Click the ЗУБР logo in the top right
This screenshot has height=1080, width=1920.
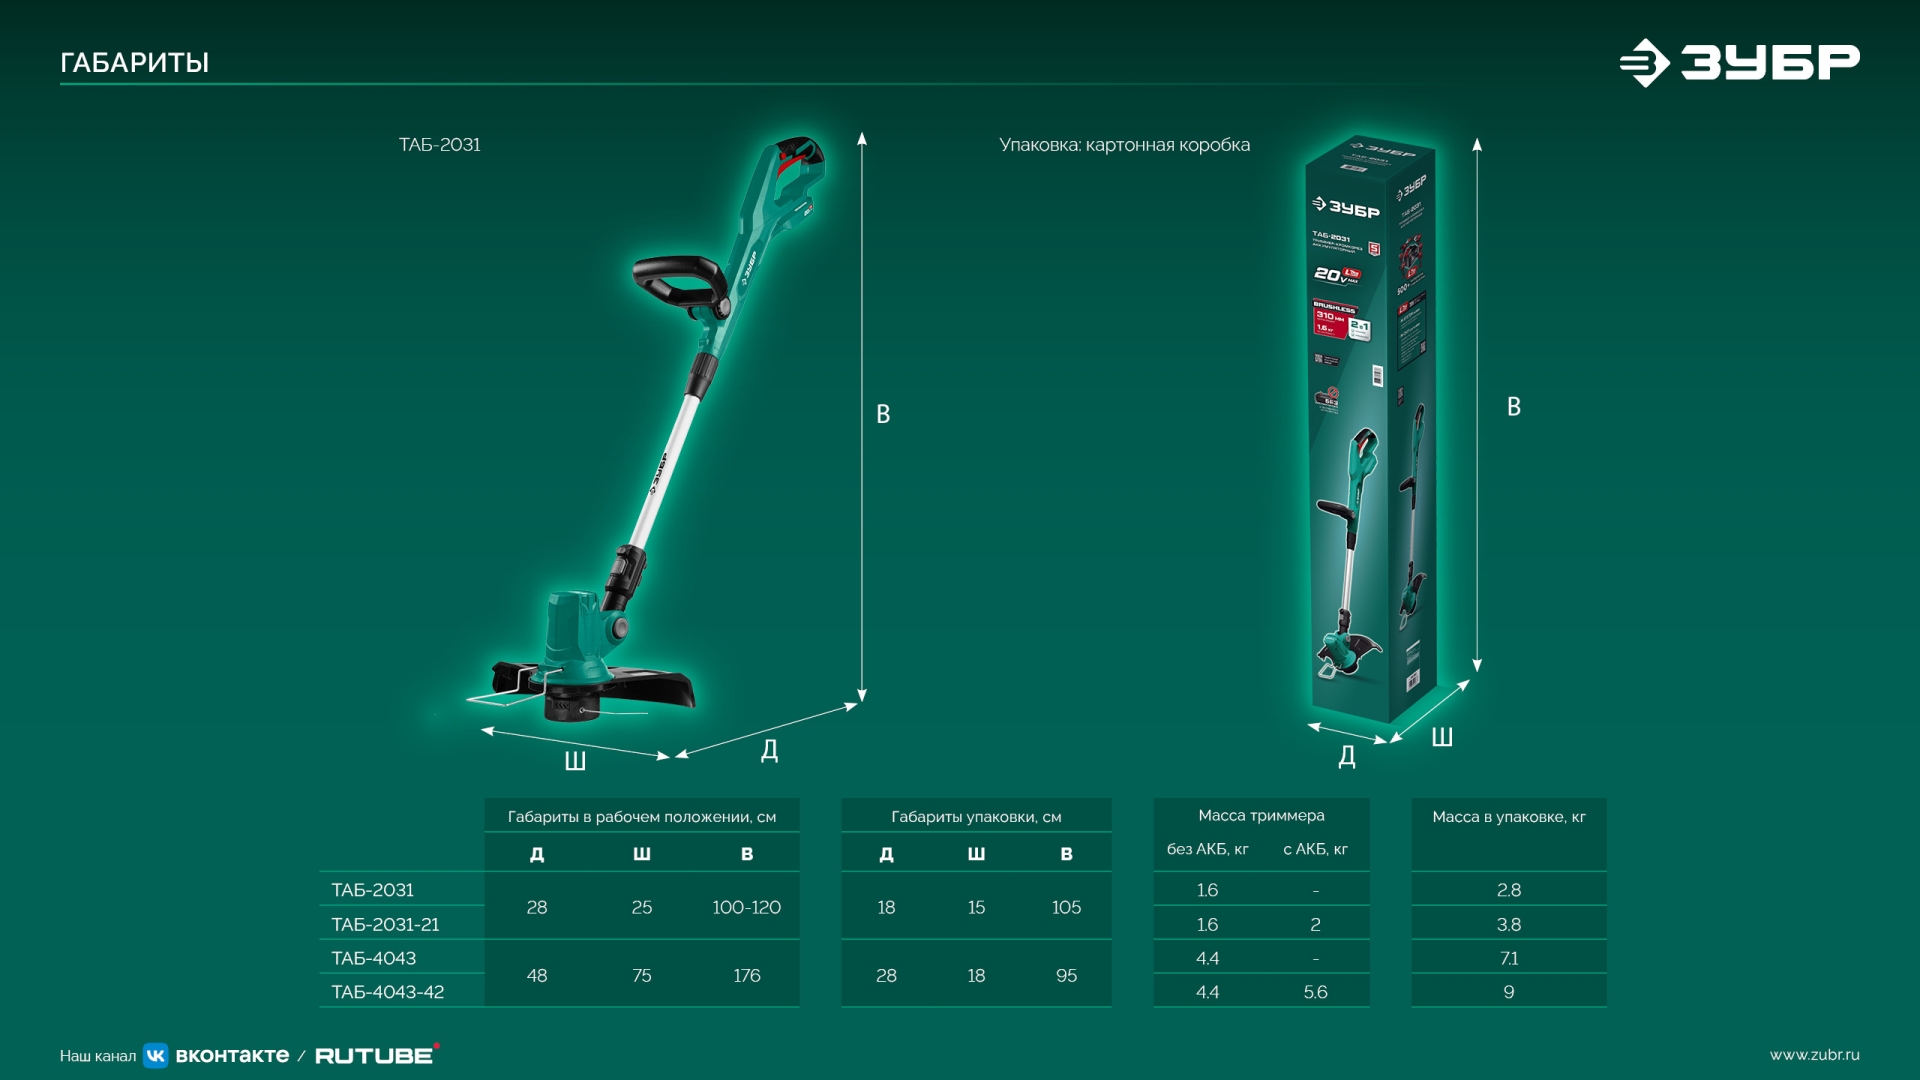[x=1740, y=63]
